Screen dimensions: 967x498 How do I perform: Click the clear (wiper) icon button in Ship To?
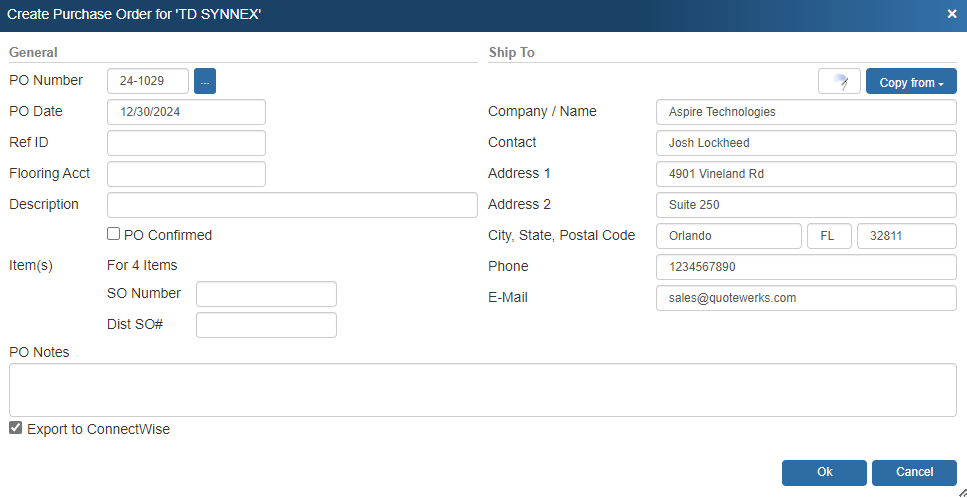tap(839, 82)
